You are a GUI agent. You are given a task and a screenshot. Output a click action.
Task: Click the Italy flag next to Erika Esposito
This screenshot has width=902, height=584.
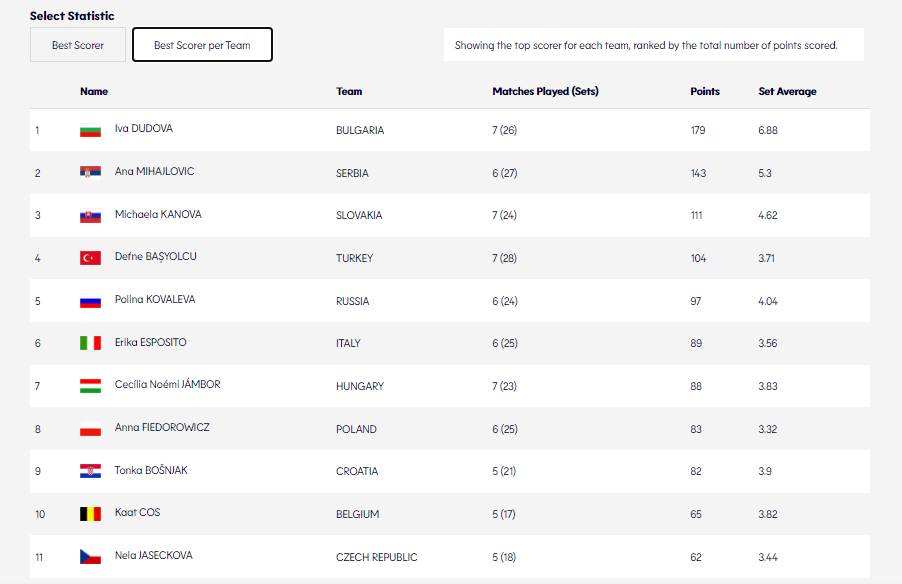coord(90,343)
